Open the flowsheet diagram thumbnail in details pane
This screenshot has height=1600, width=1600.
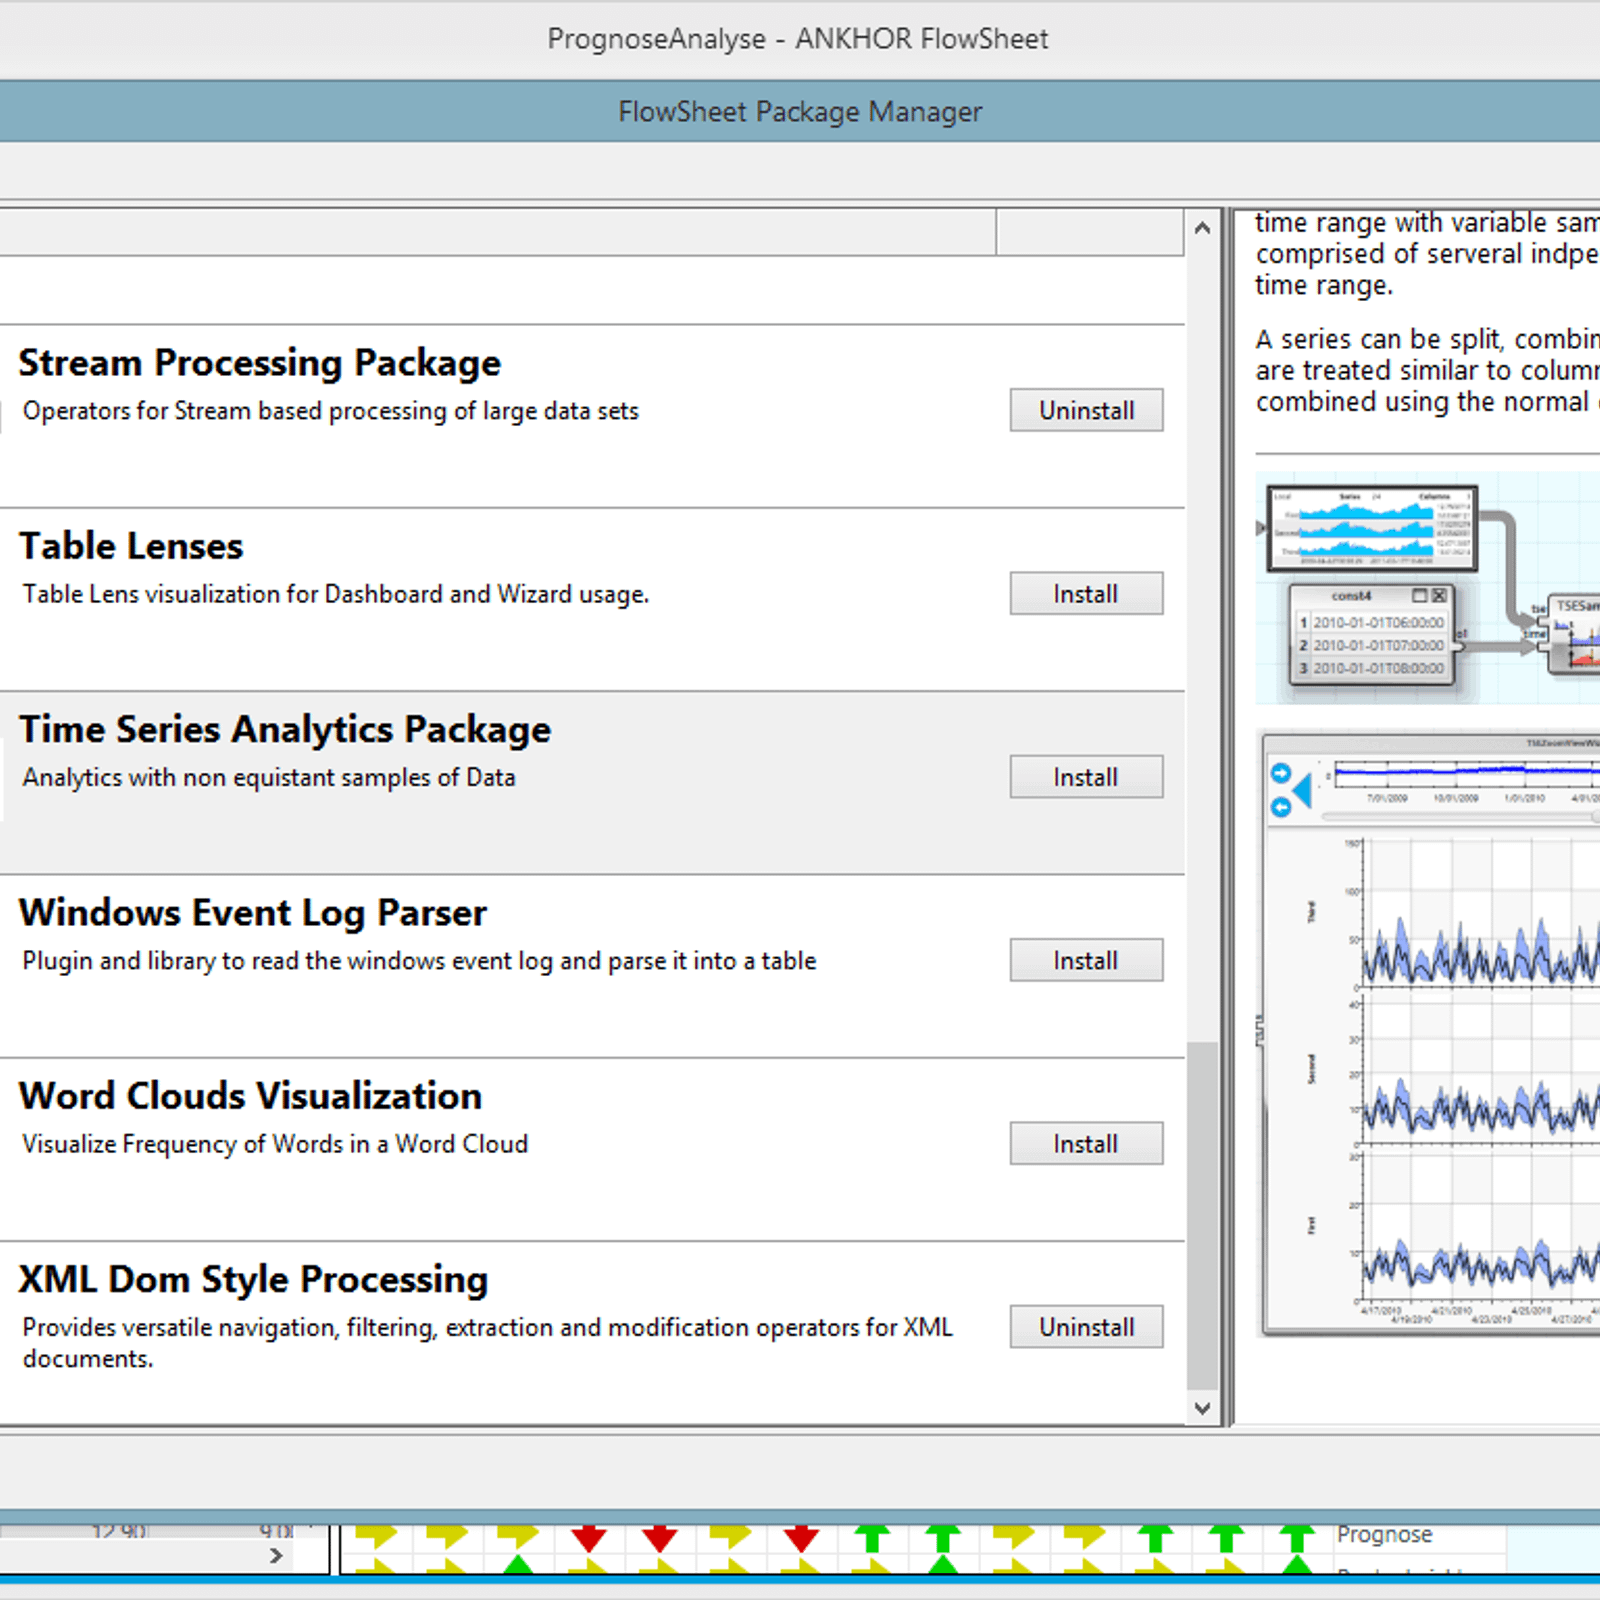click(1428, 589)
